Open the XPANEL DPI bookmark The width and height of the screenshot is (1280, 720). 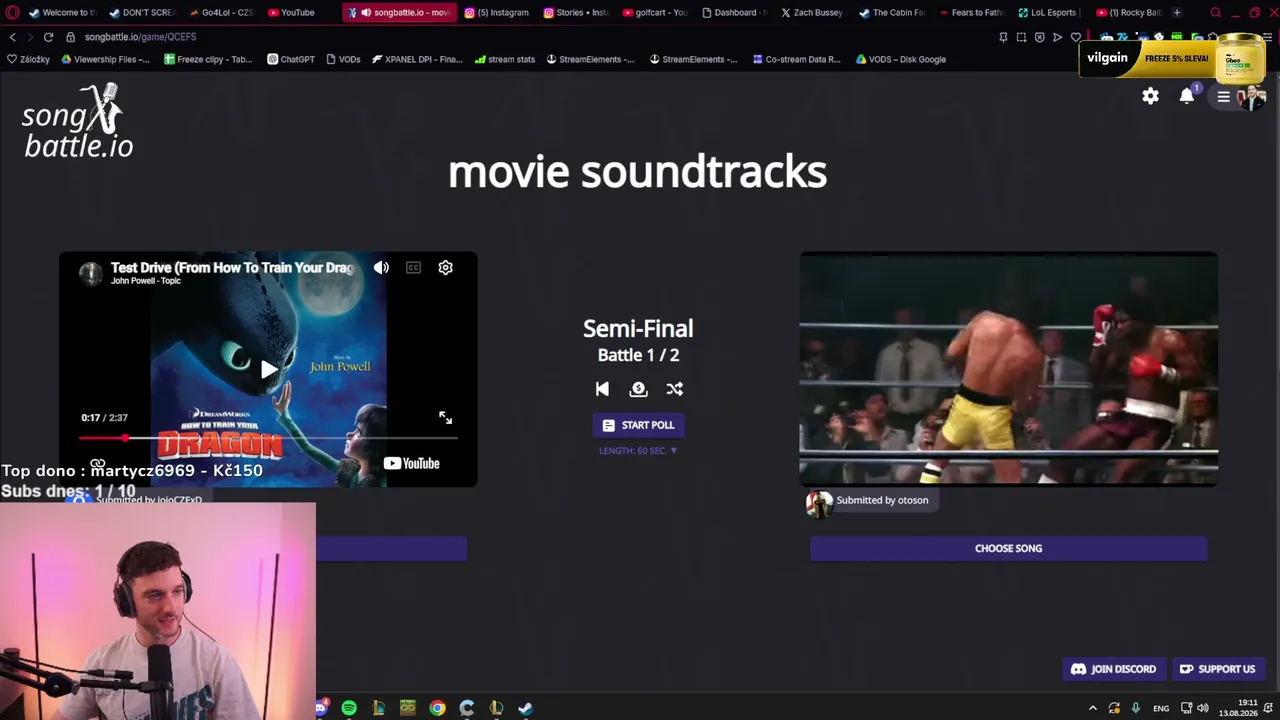click(417, 59)
